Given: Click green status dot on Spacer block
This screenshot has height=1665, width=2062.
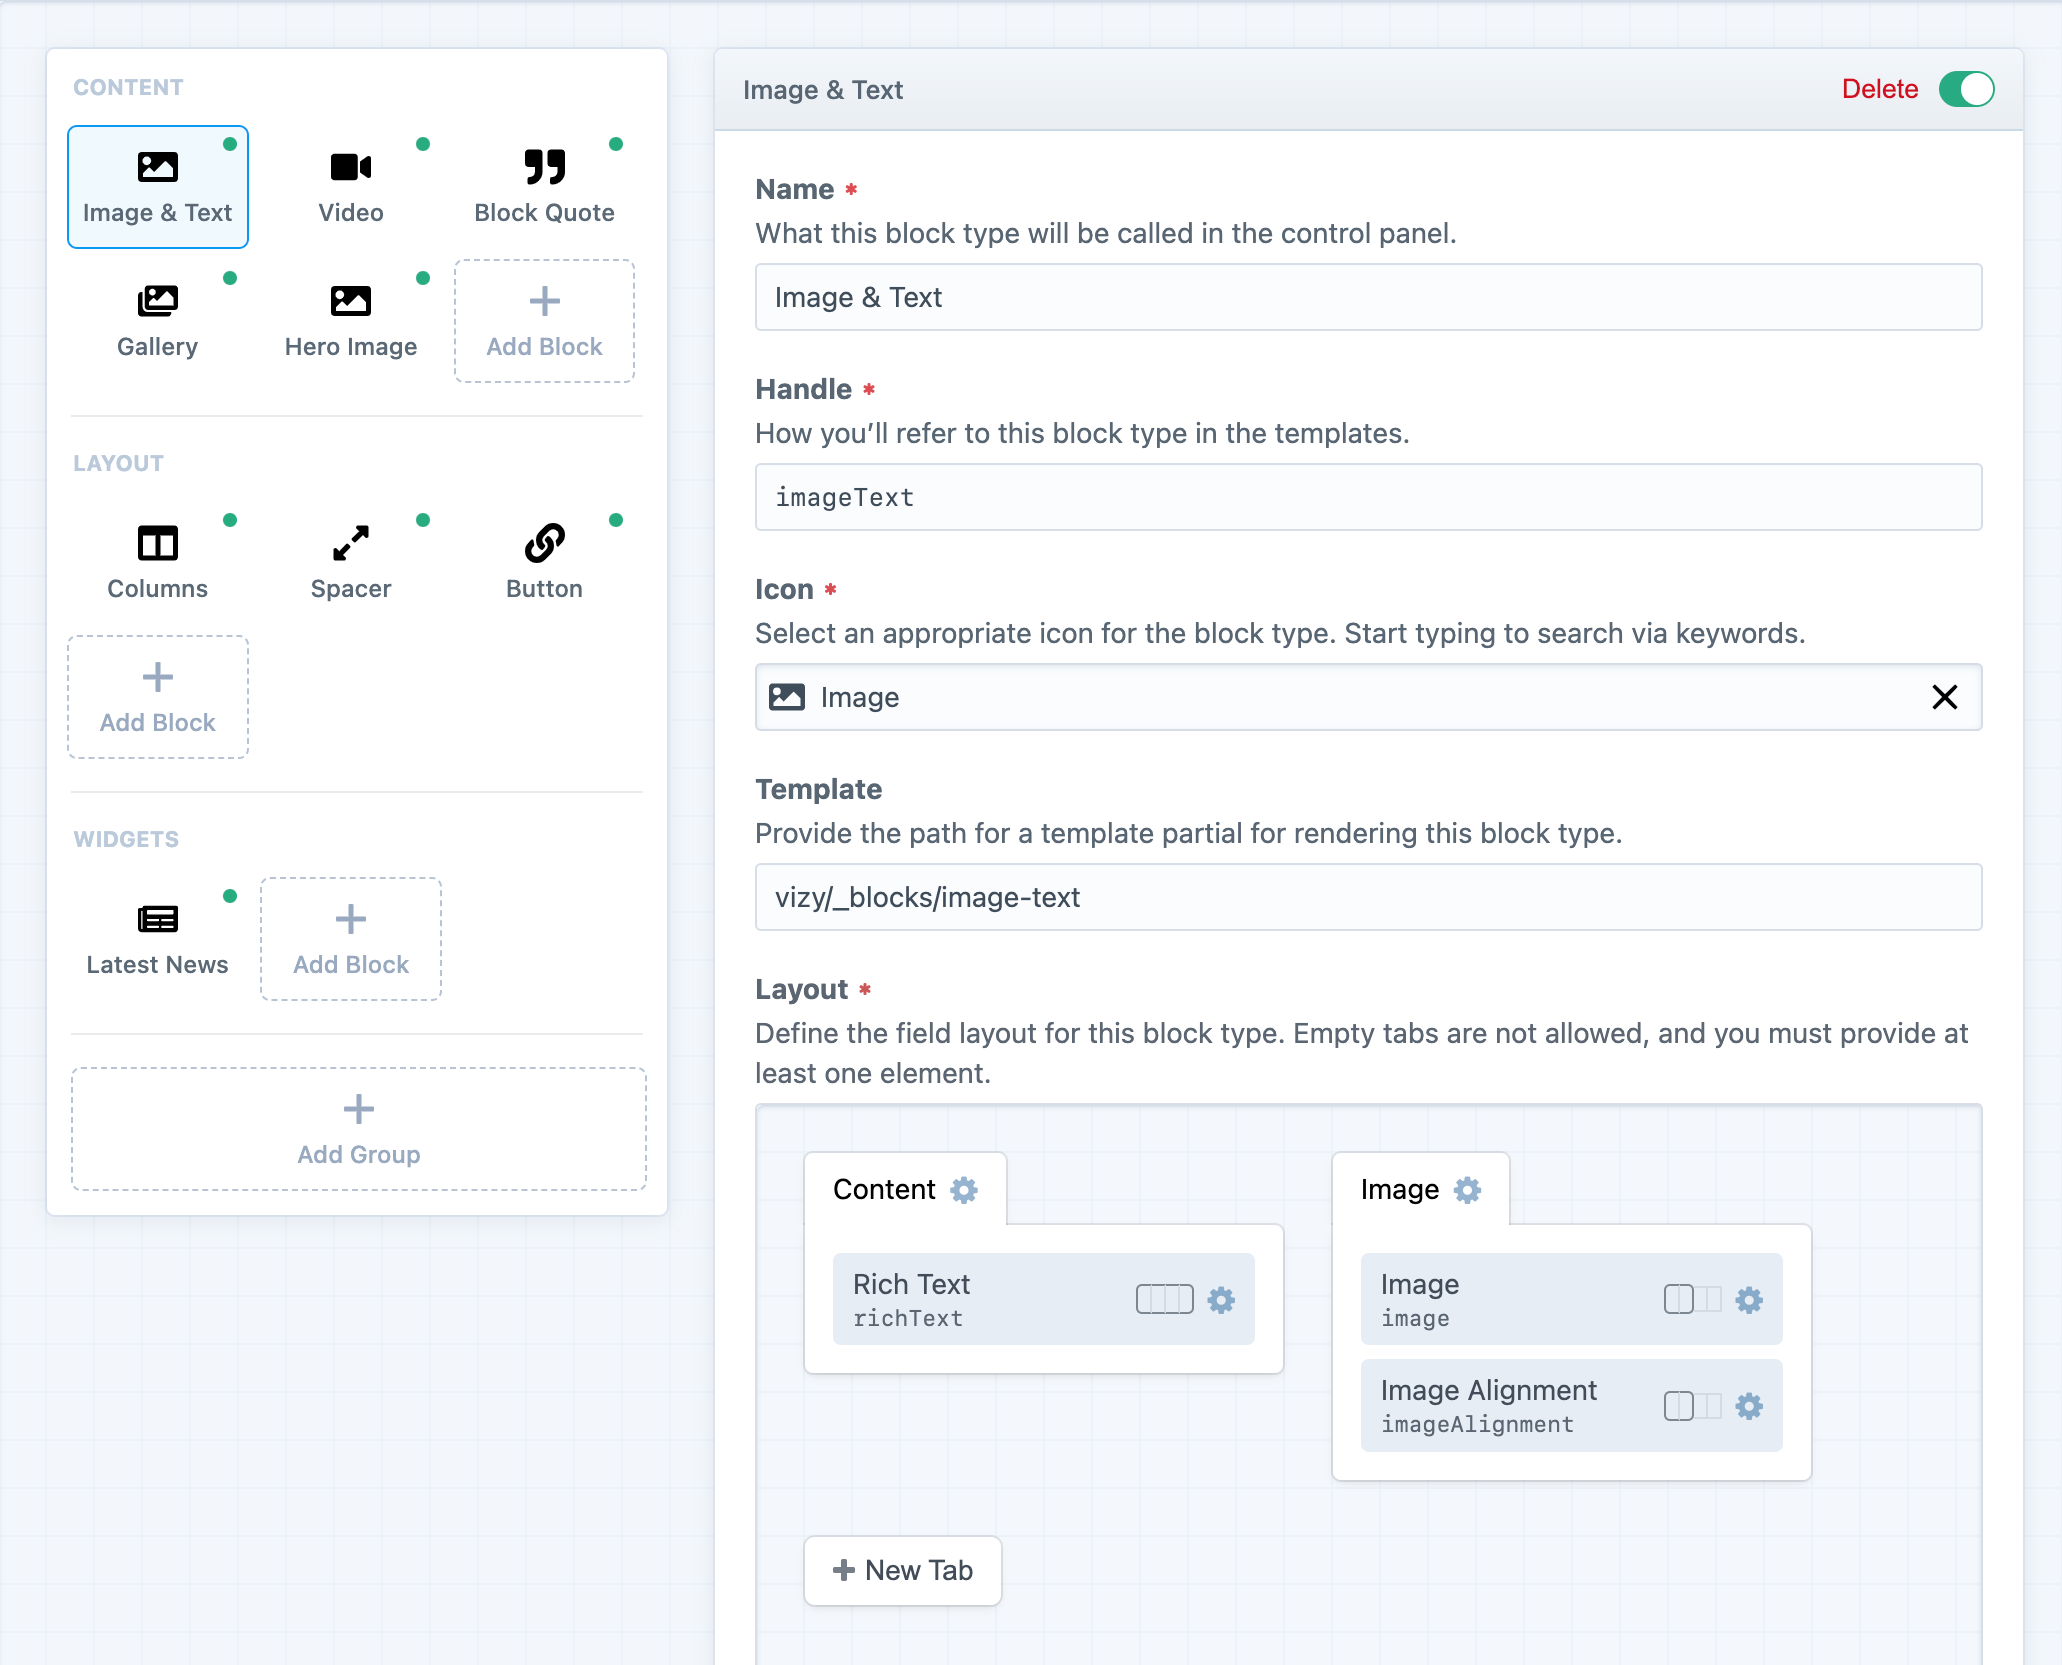Looking at the screenshot, I should pos(423,520).
